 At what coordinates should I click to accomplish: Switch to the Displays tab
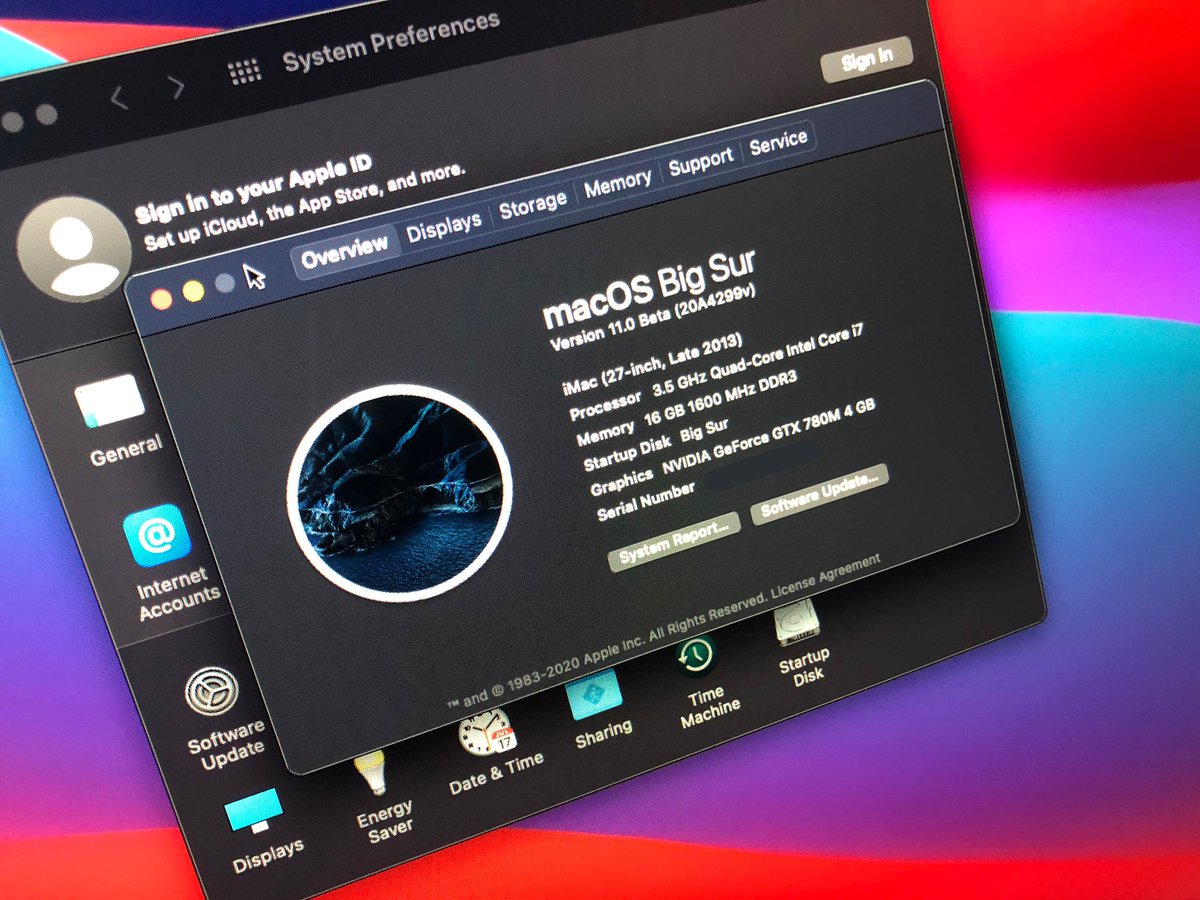444,228
